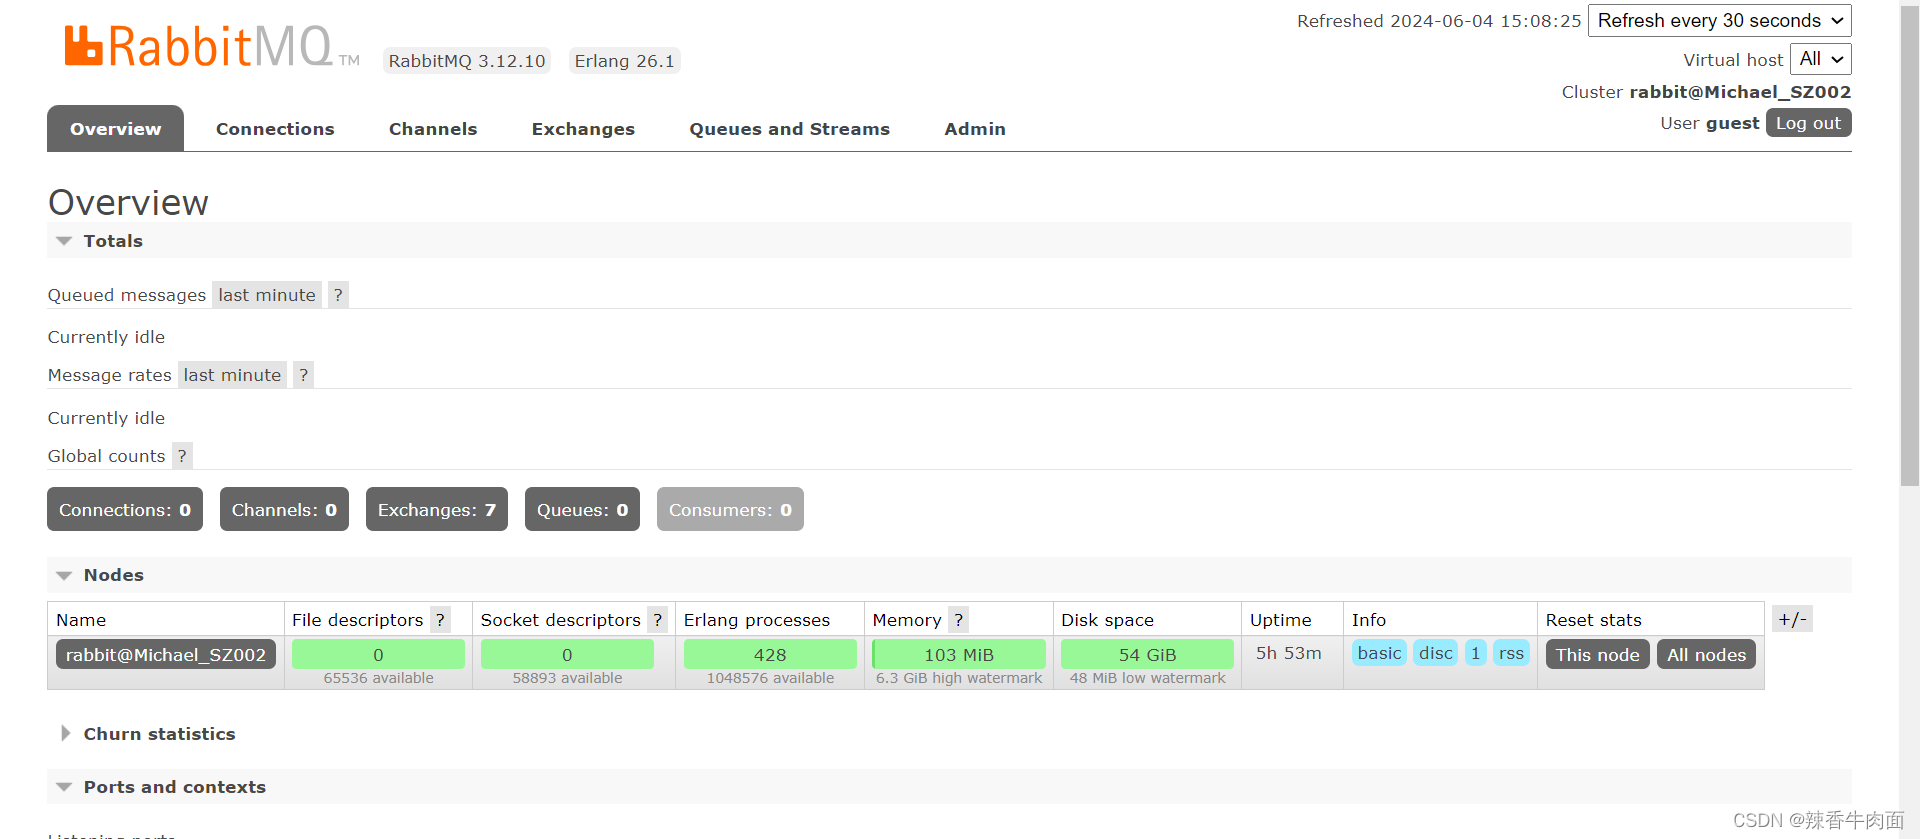Click the Refreshed 2024-06-04 timestamp text
Screen dimensions: 1920x839
coord(1439,21)
